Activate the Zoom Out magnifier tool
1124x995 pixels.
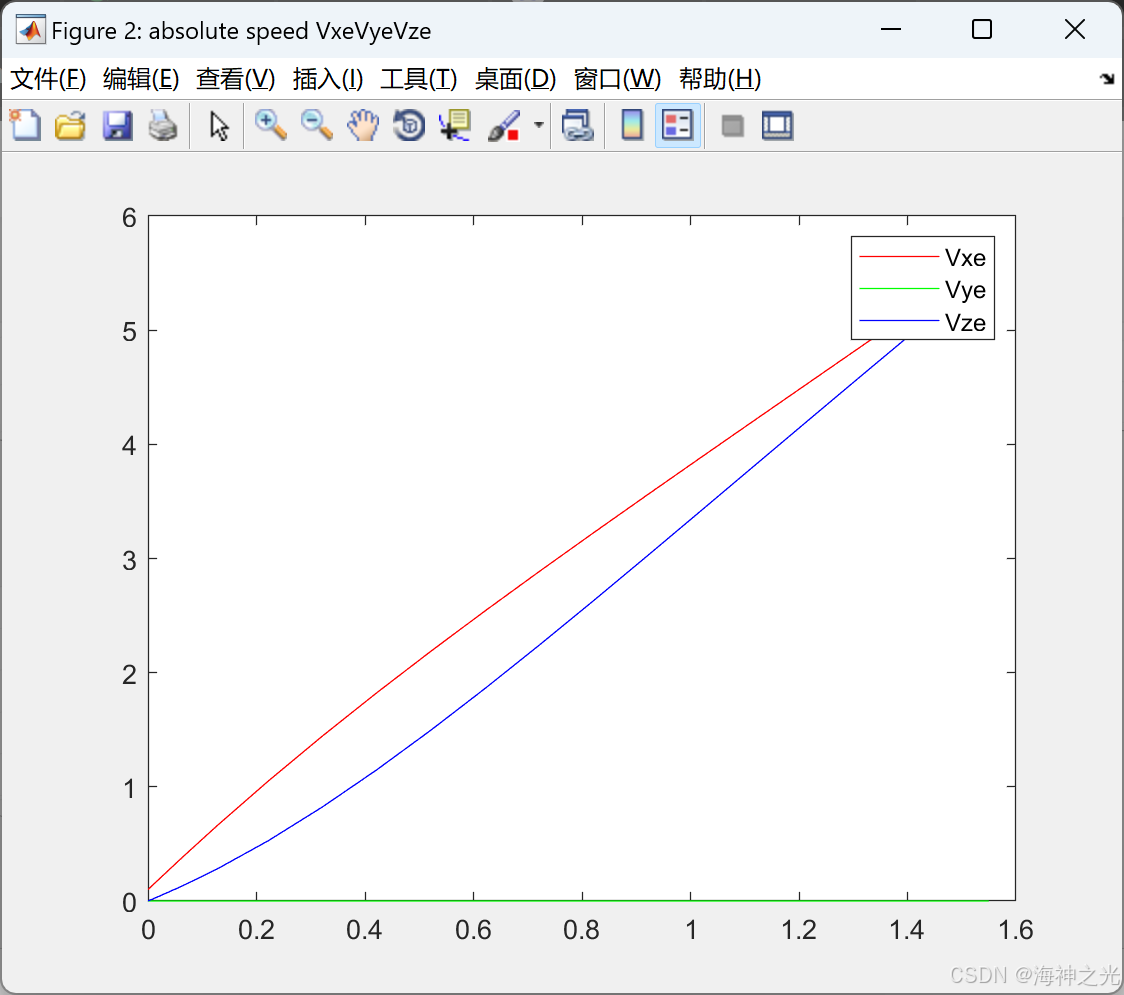pyautogui.click(x=317, y=125)
